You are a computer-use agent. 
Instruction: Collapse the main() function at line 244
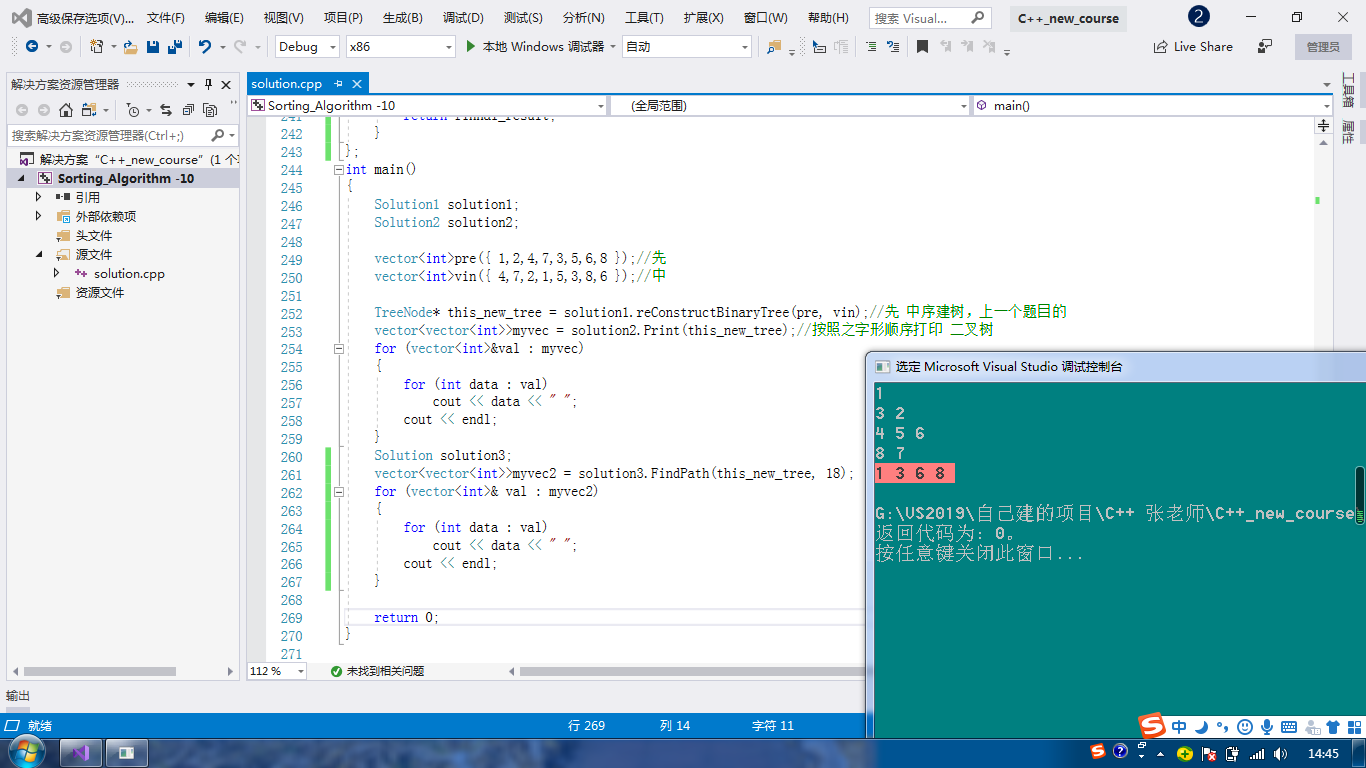[338, 170]
